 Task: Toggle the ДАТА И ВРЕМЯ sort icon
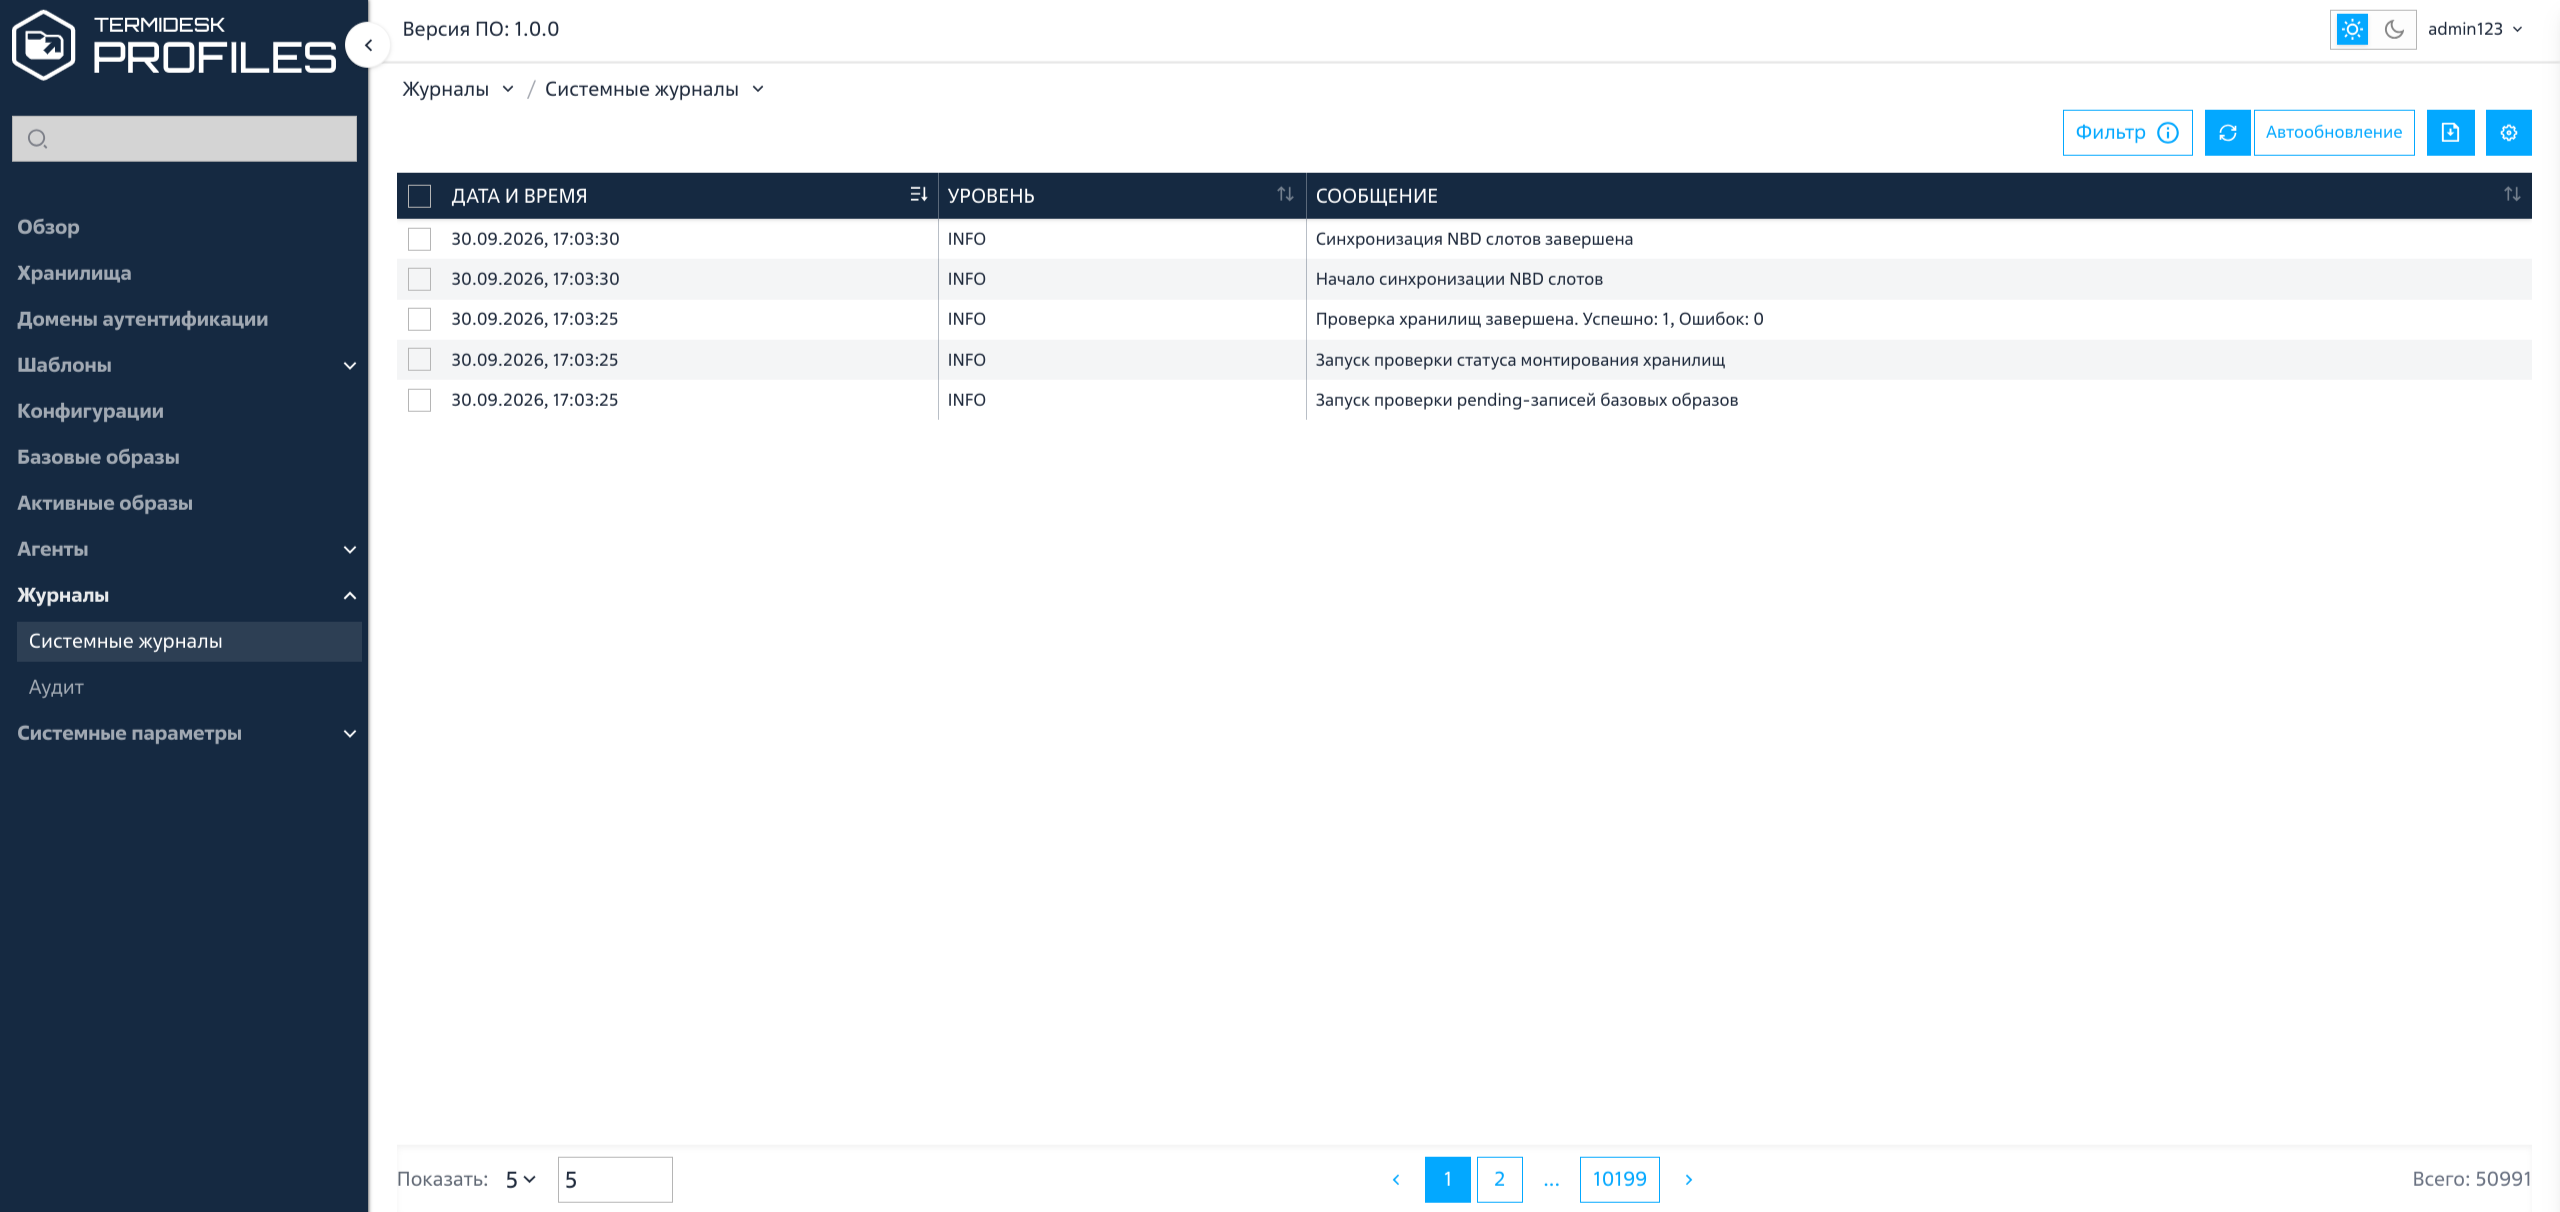coord(918,194)
